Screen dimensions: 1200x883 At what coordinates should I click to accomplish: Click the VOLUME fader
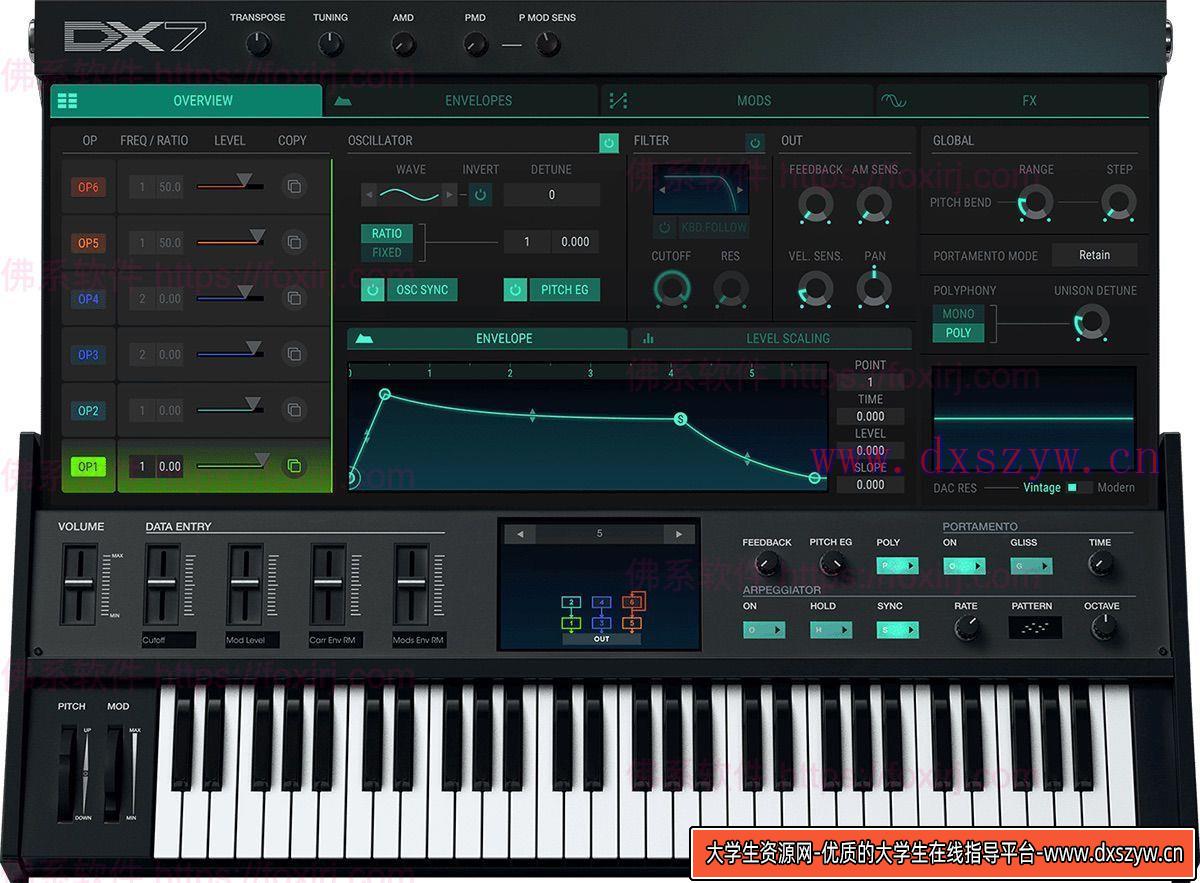tap(80, 584)
